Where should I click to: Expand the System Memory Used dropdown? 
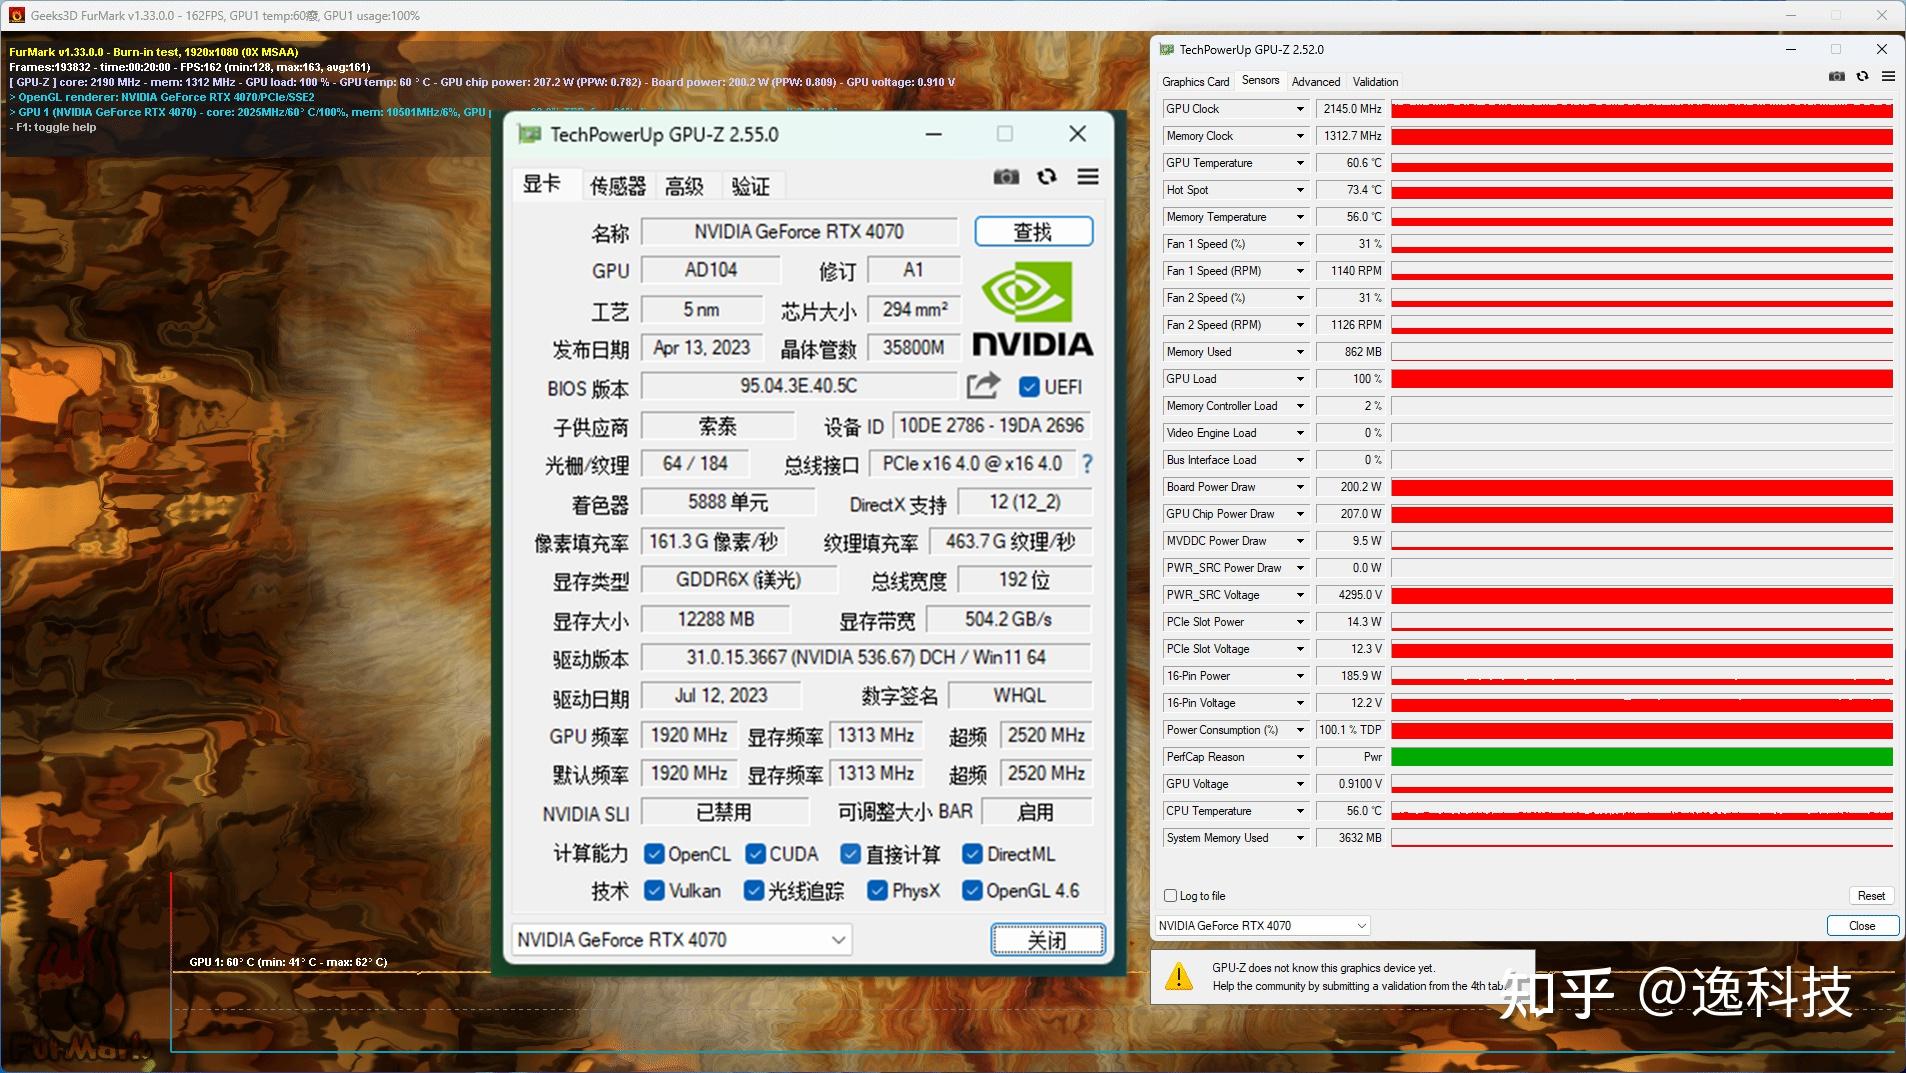pyautogui.click(x=1300, y=838)
